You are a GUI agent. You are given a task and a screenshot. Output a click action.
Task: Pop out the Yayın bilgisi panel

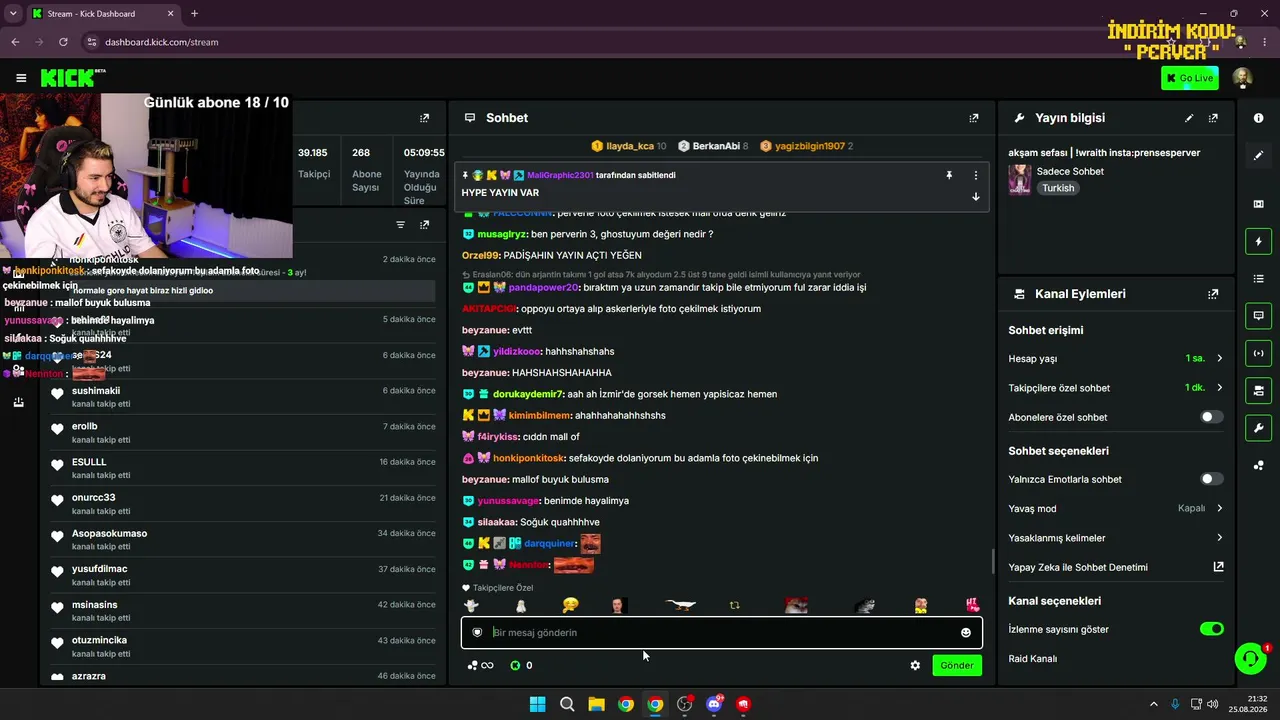pos(1213,118)
